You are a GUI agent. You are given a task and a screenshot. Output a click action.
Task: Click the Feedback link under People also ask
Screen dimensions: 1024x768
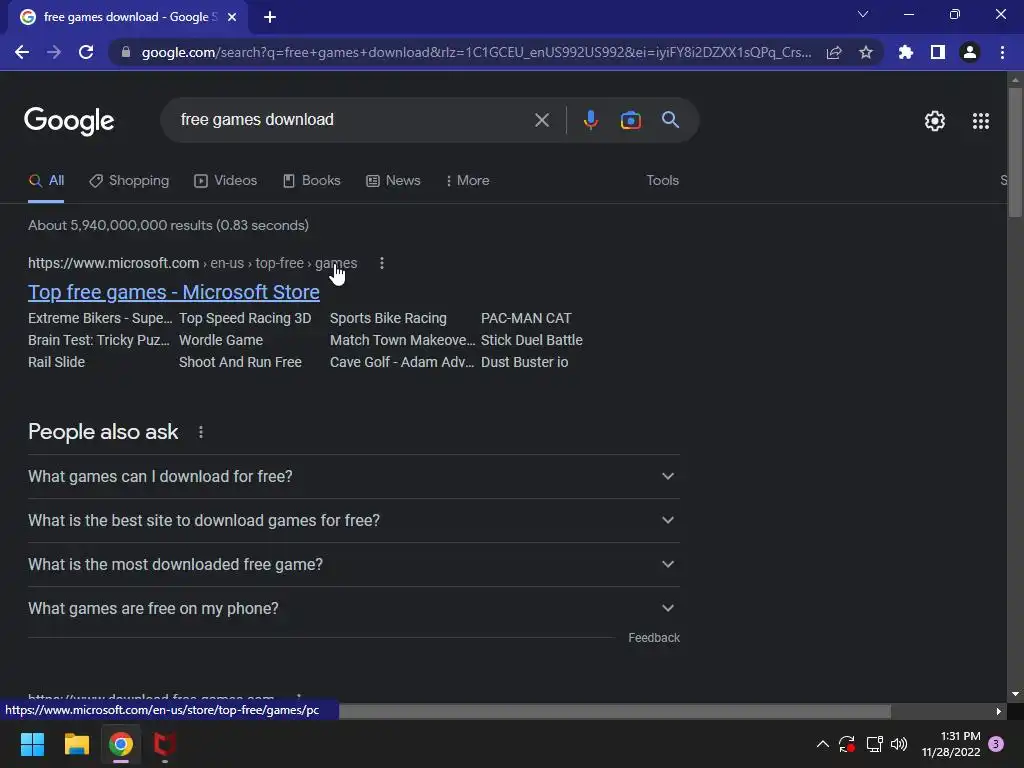pyautogui.click(x=654, y=638)
